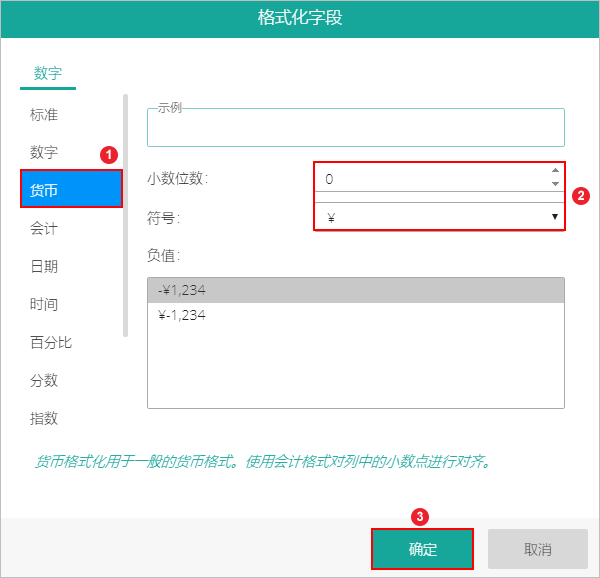Click the format list vertical scrollbar
This screenshot has height=578, width=600.
tap(125, 215)
